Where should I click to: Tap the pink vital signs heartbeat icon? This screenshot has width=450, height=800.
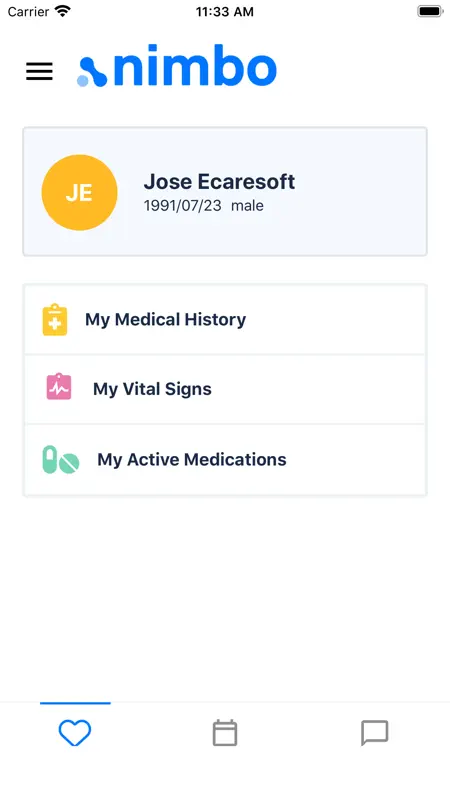click(59, 386)
